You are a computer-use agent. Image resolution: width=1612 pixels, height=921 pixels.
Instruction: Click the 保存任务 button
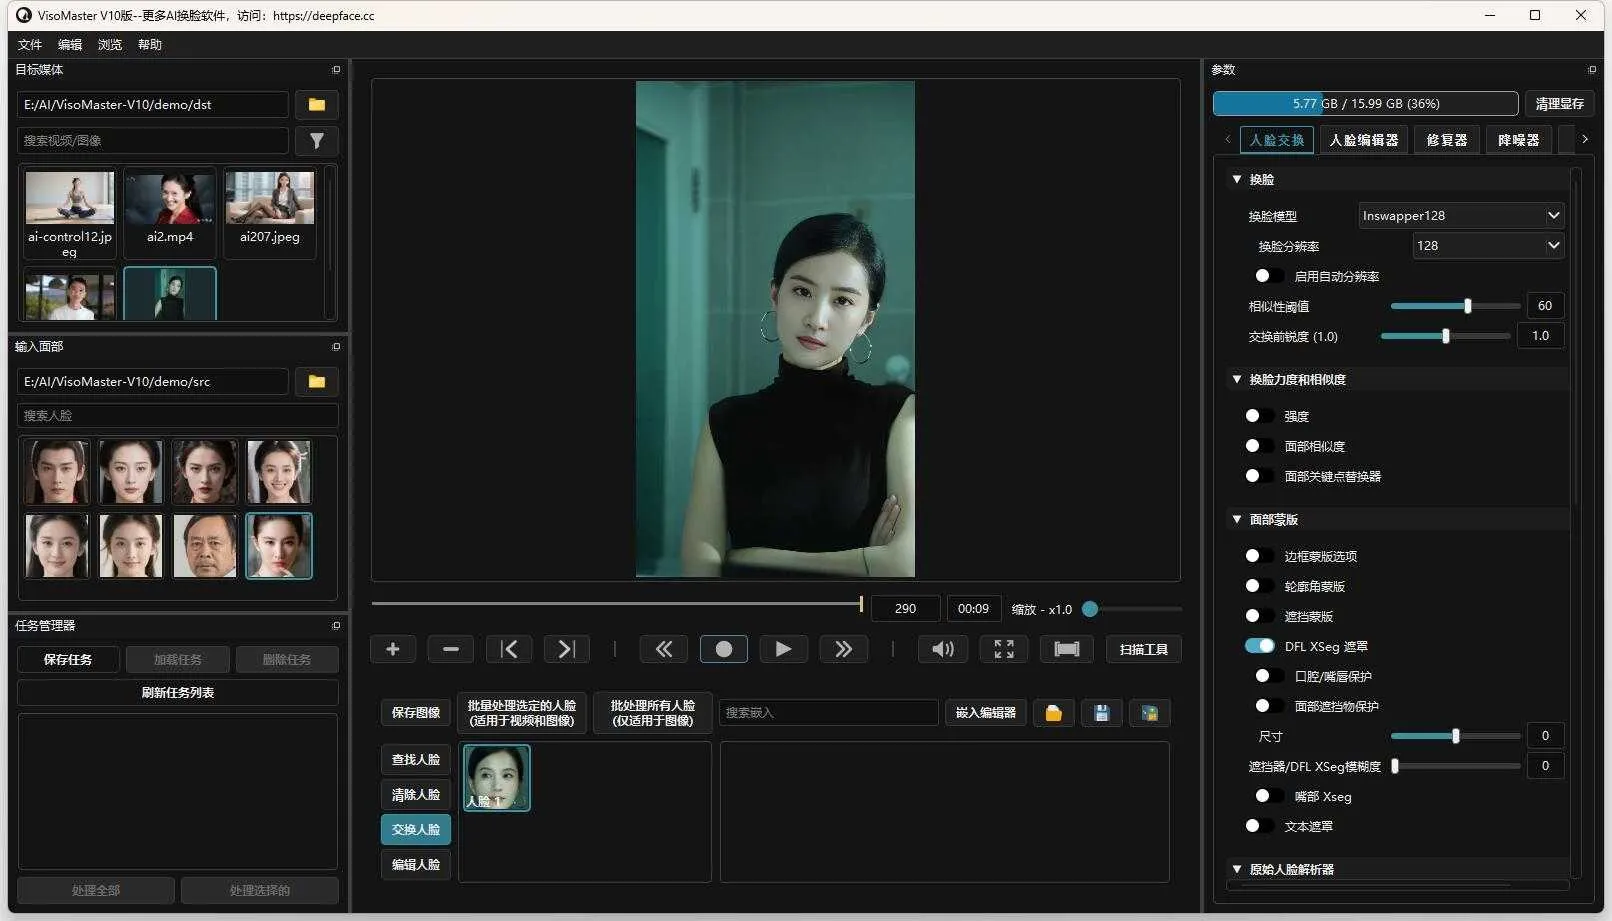tap(68, 660)
